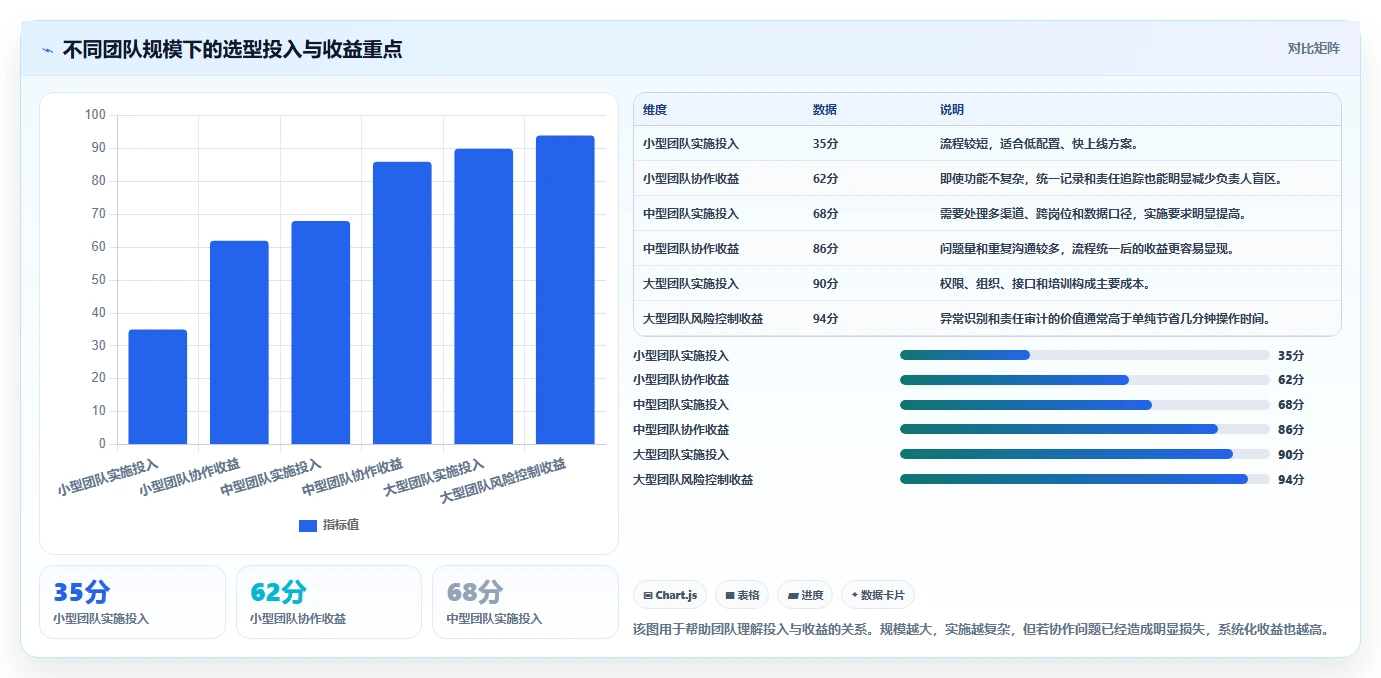Screen dimensions: 1381x678
Task: Click the 大型团队风险控制收益 chart bar at 94
Action: coord(565,290)
